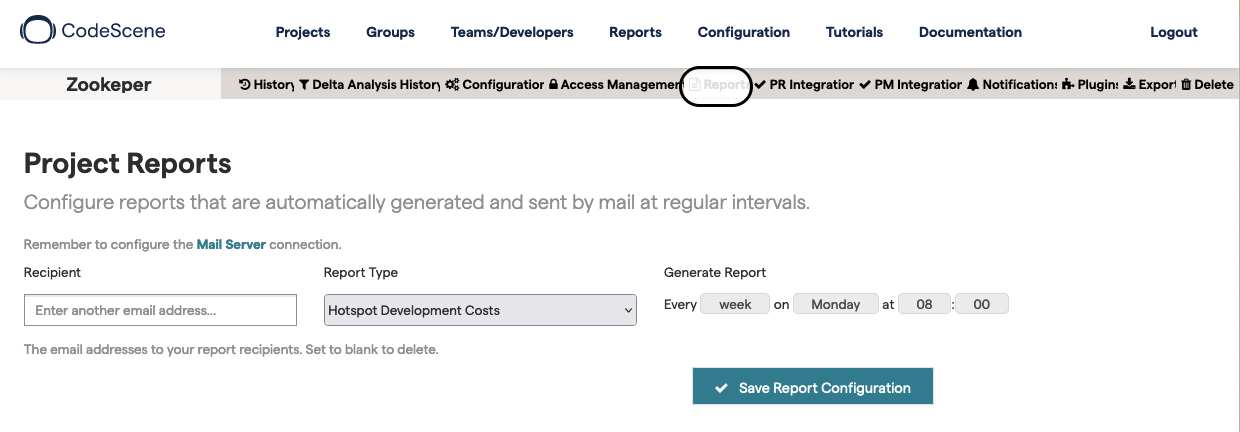
Task: Open project Configuration gears icon
Action: click(452, 85)
